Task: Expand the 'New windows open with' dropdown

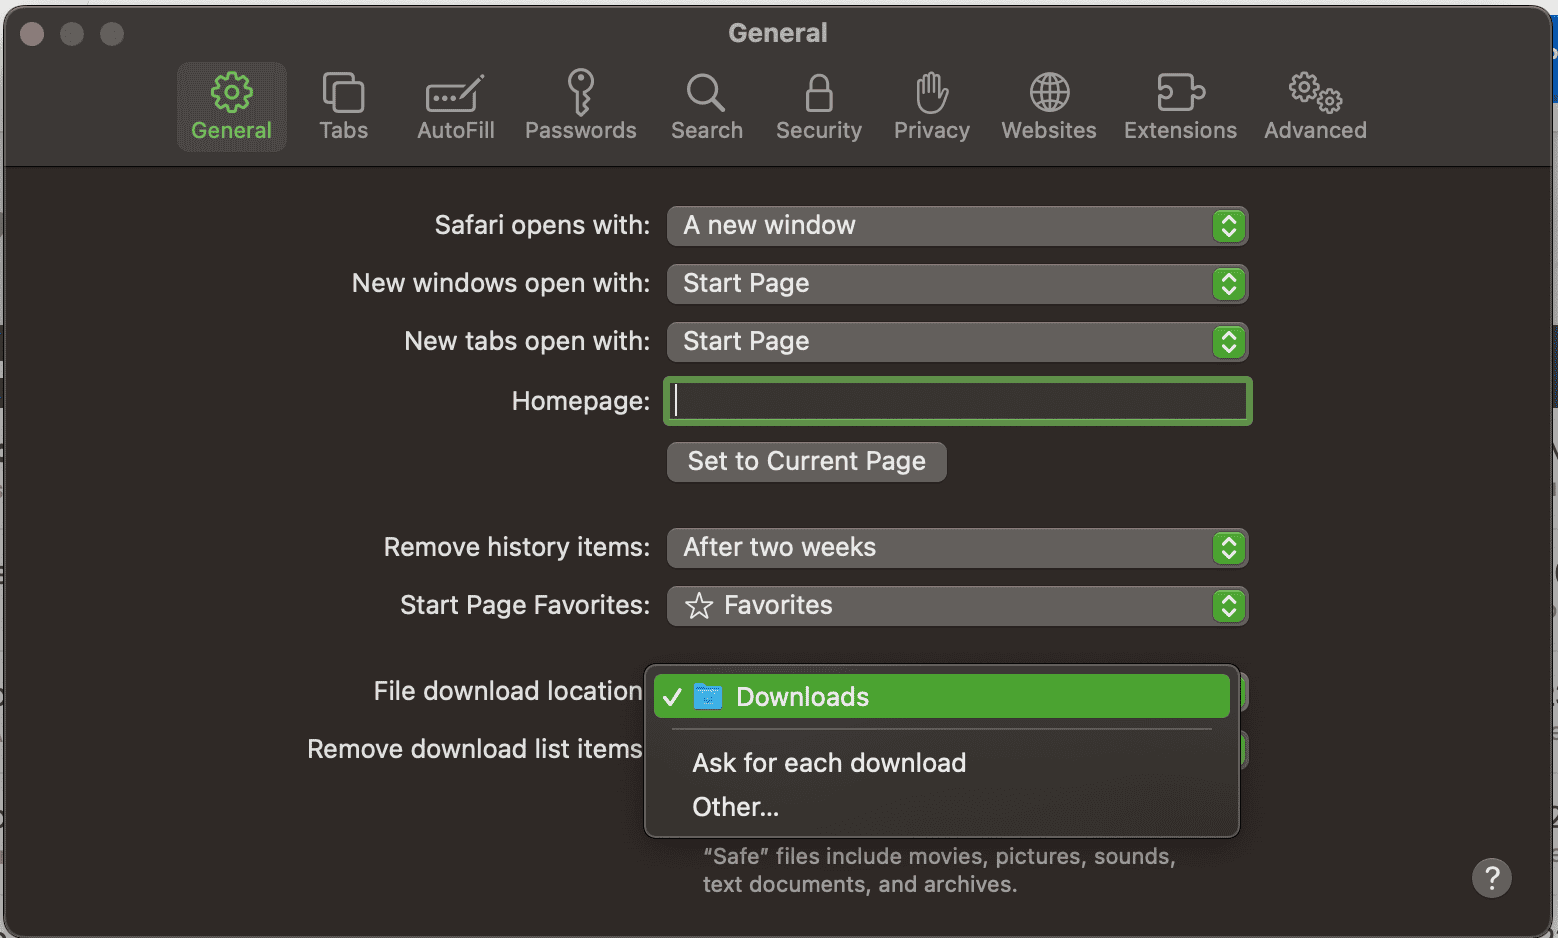Action: point(957,284)
